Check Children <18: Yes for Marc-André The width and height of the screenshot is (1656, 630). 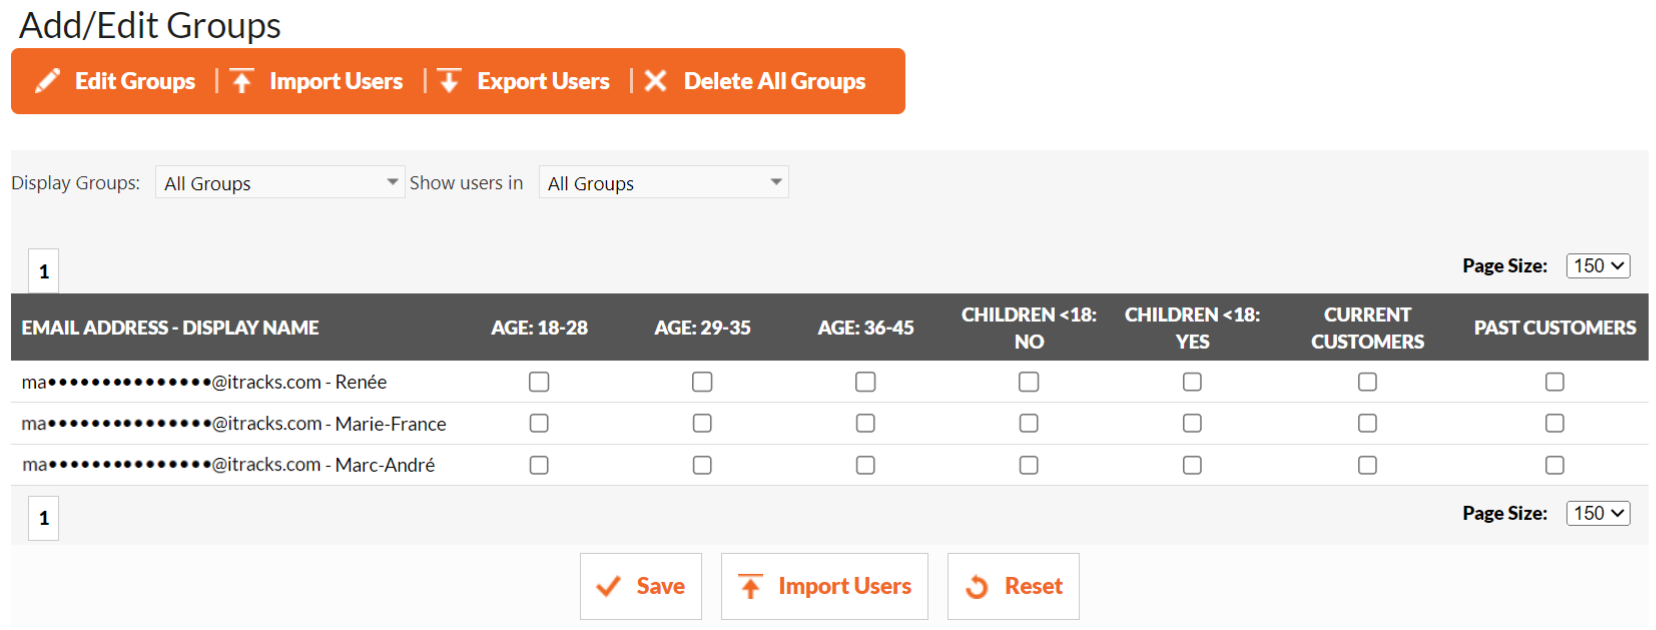click(x=1192, y=465)
